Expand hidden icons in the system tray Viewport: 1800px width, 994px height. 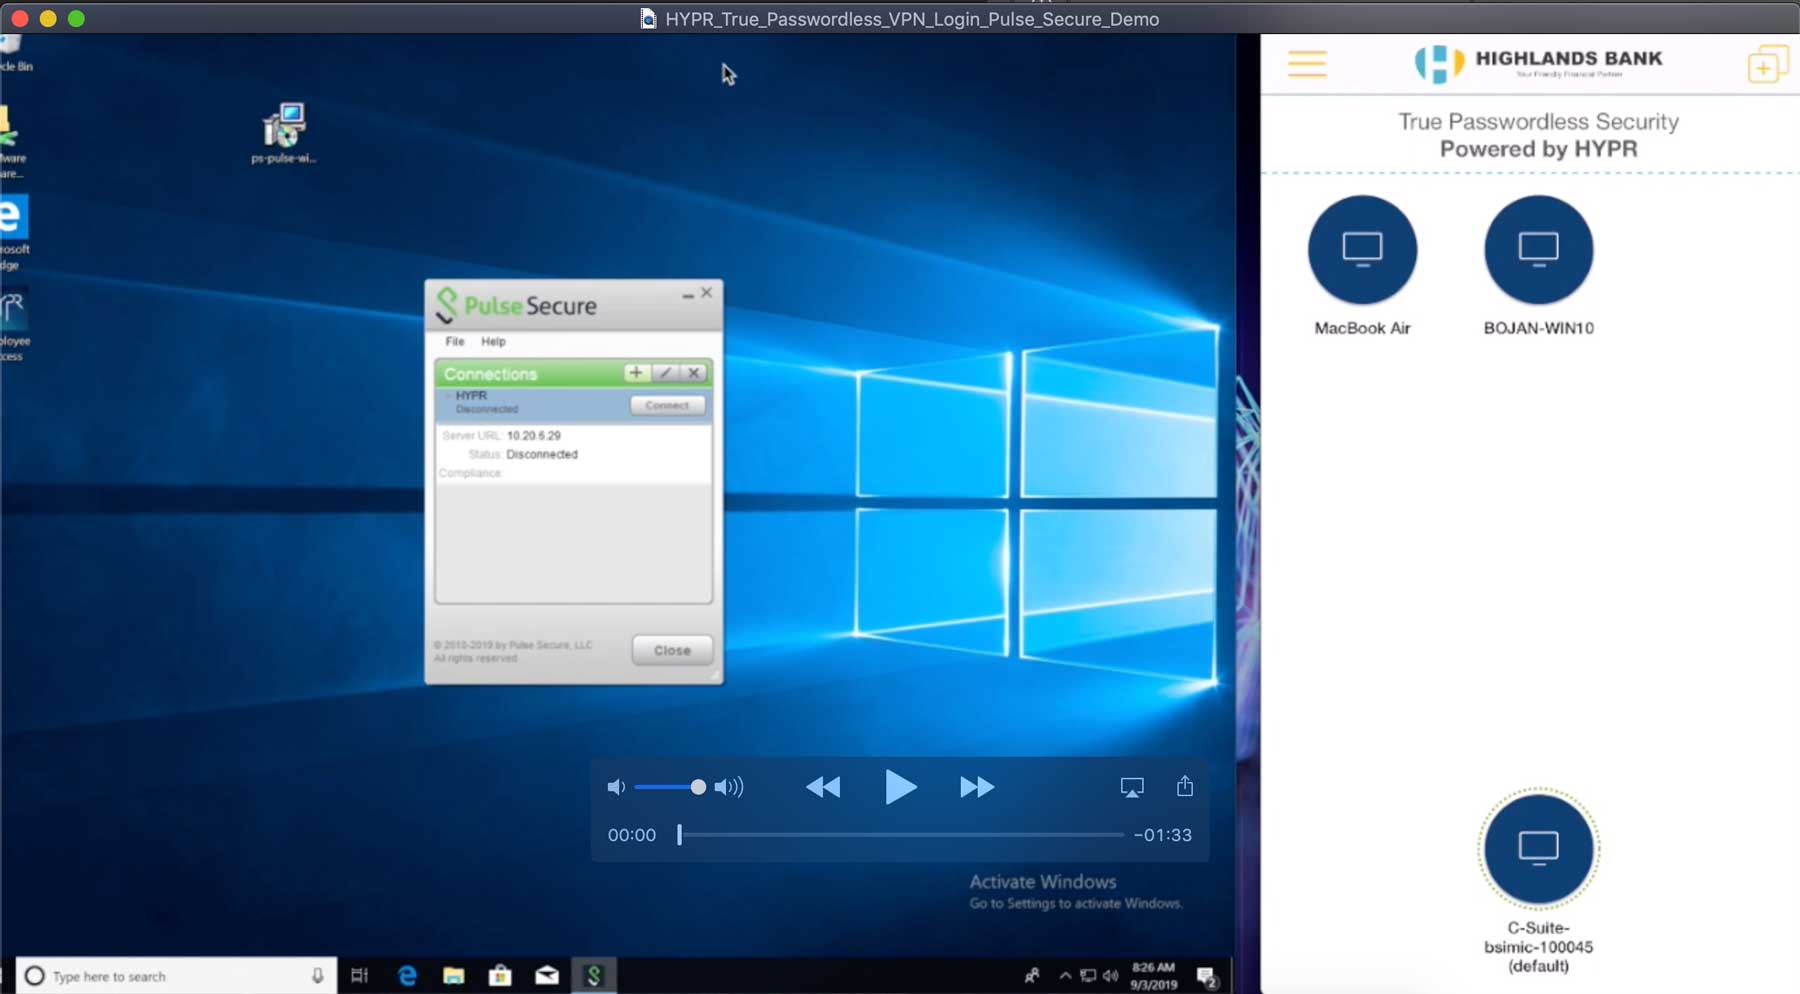(x=1063, y=975)
